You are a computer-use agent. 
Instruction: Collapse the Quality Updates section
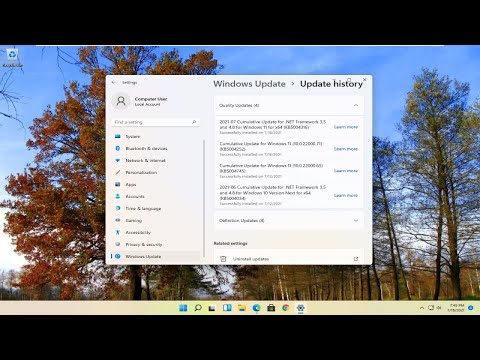[x=289, y=105]
